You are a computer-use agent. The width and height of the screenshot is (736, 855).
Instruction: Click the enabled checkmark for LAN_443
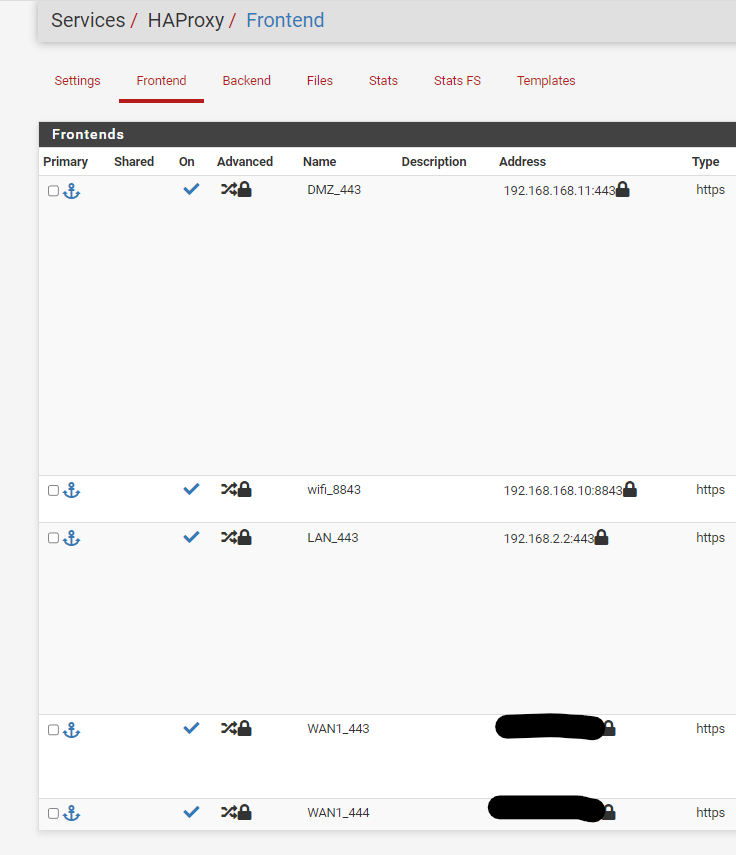tap(191, 537)
